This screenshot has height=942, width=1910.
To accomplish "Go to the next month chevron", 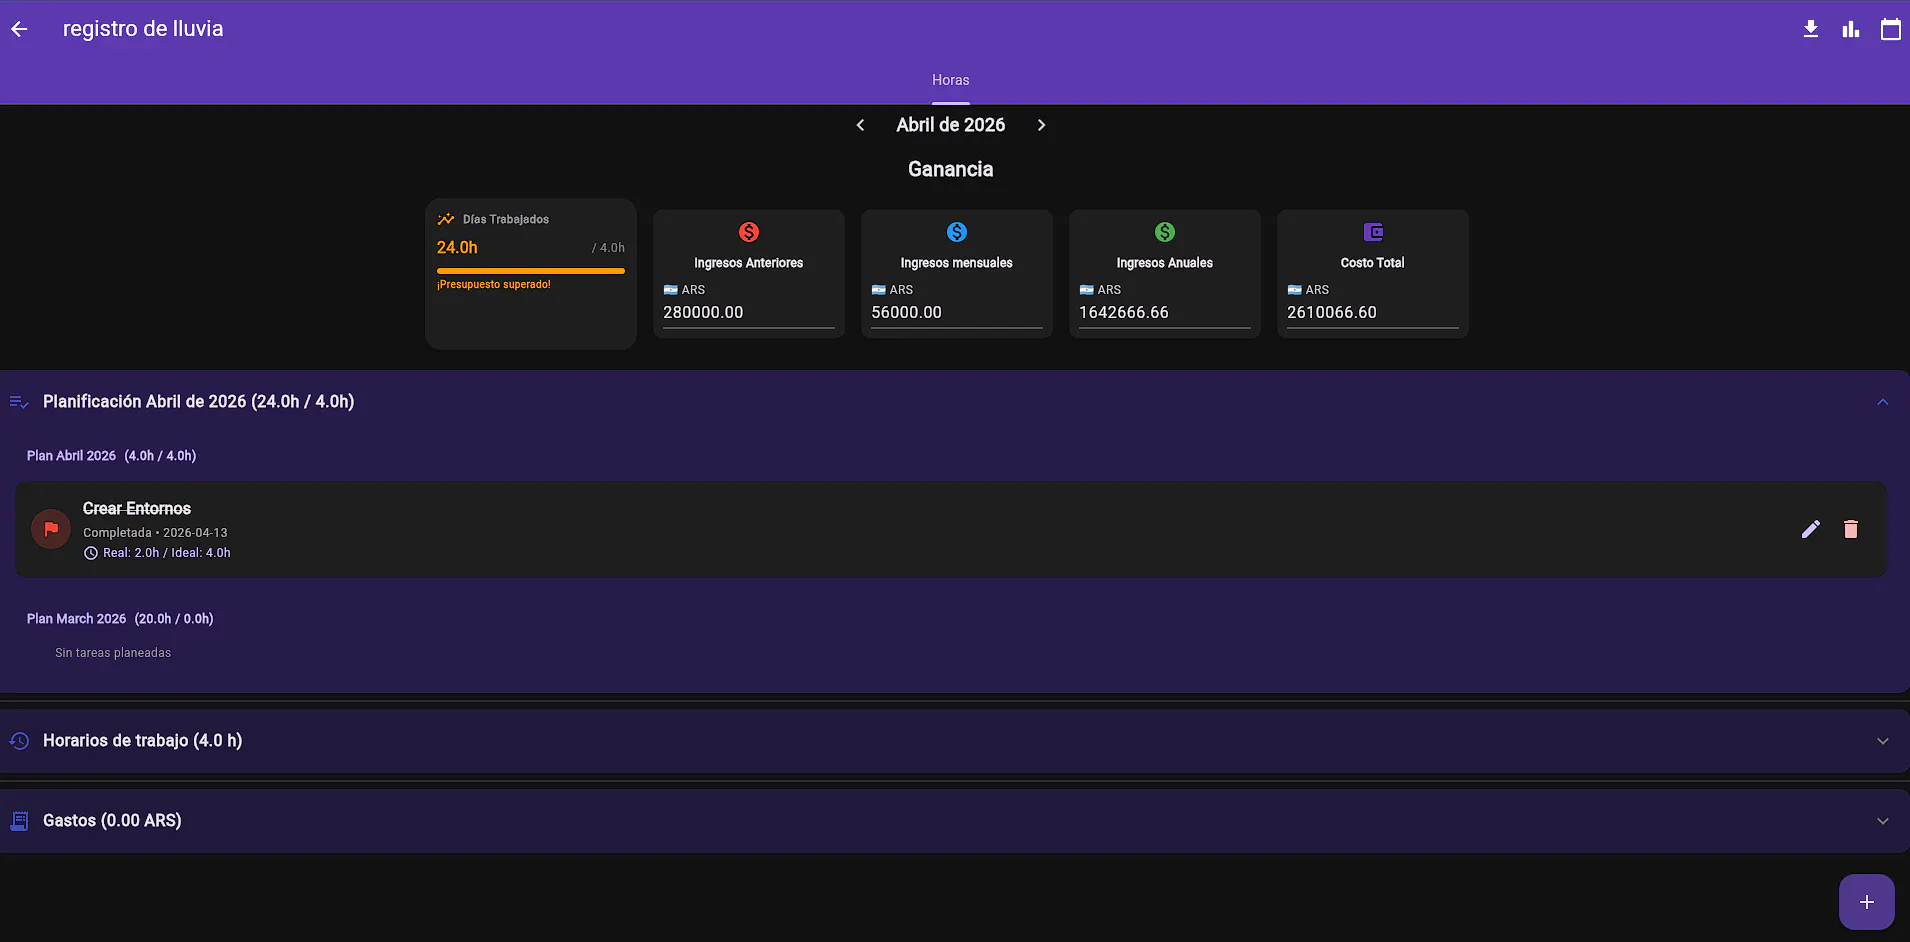I will pyautogui.click(x=1041, y=125).
